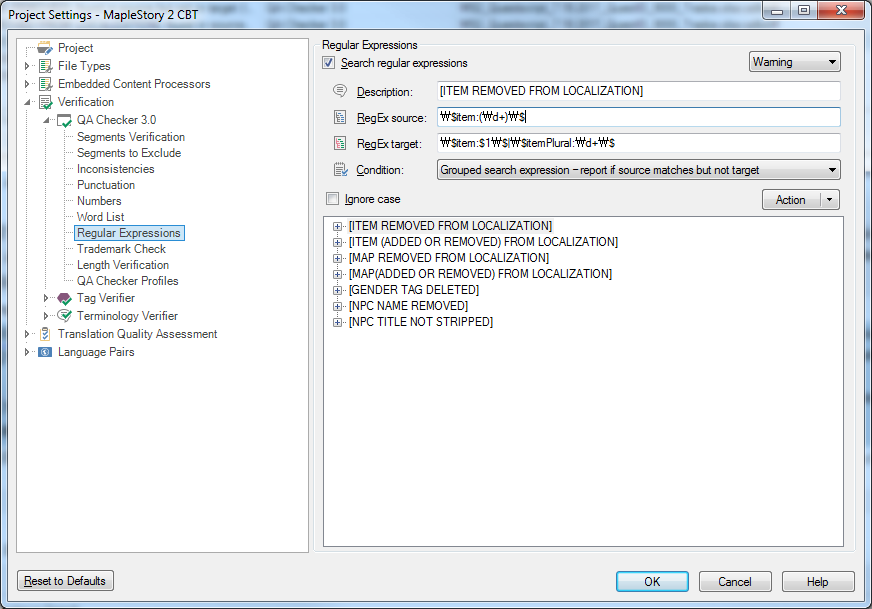Close the Project Settings dialog
The image size is (872, 609).
[841, 10]
